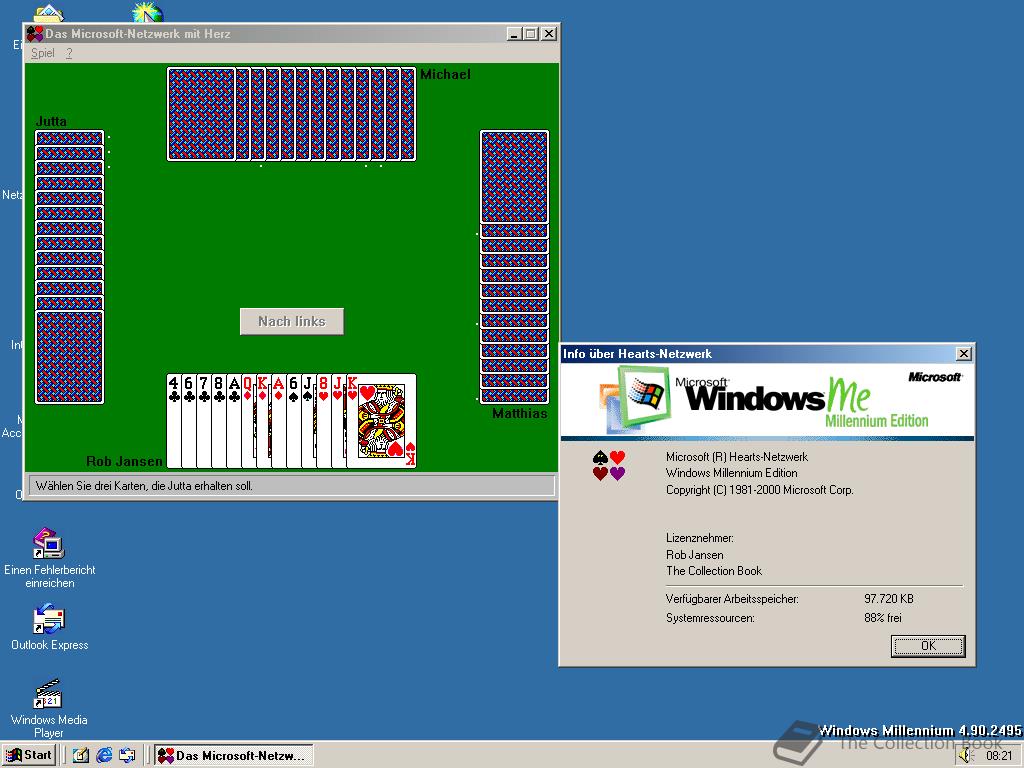
Task: Close the Info über Hearts-Netzwerk dialog
Action: coord(963,353)
